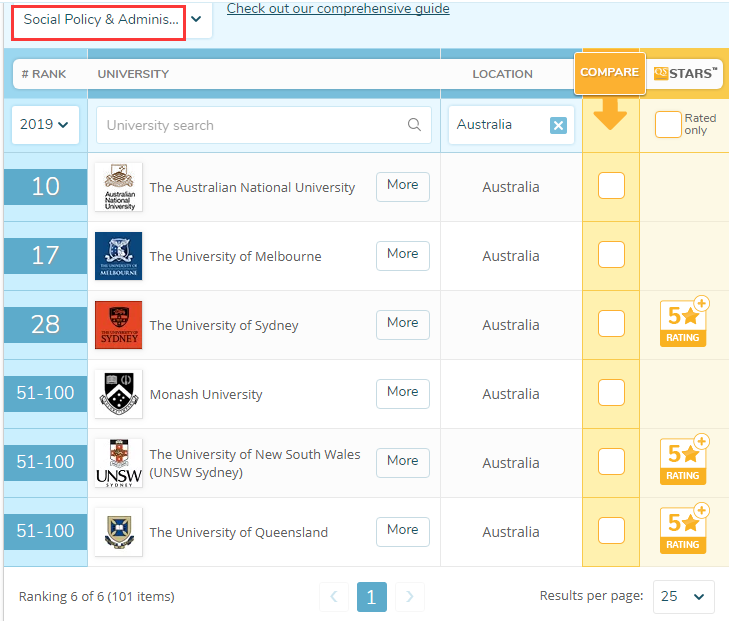This screenshot has width=729, height=621.
Task: Open the Social Policy & Administration subject dropdown
Action: pos(110,19)
